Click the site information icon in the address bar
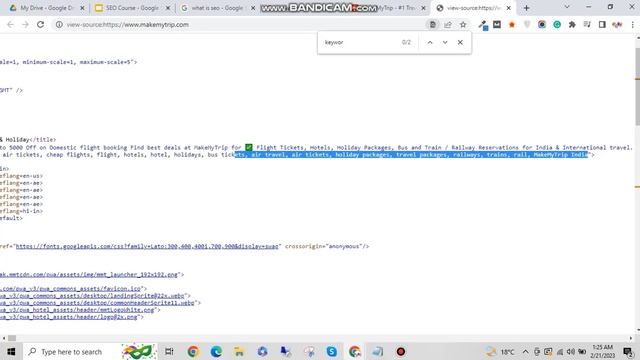Screen dimensions: 640x360 59,24
